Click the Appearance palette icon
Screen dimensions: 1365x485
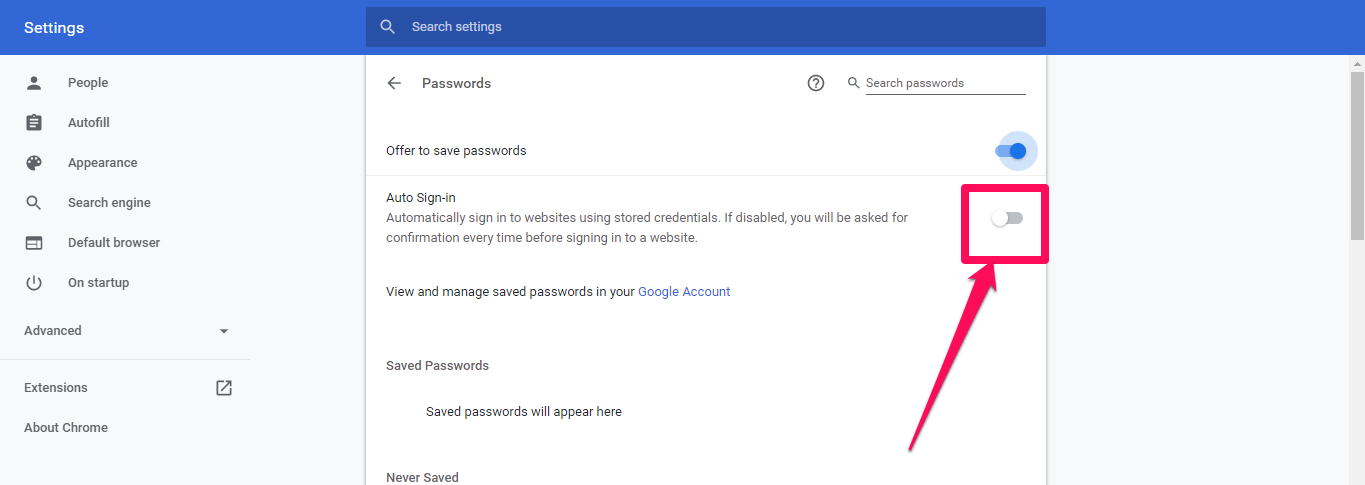point(34,163)
